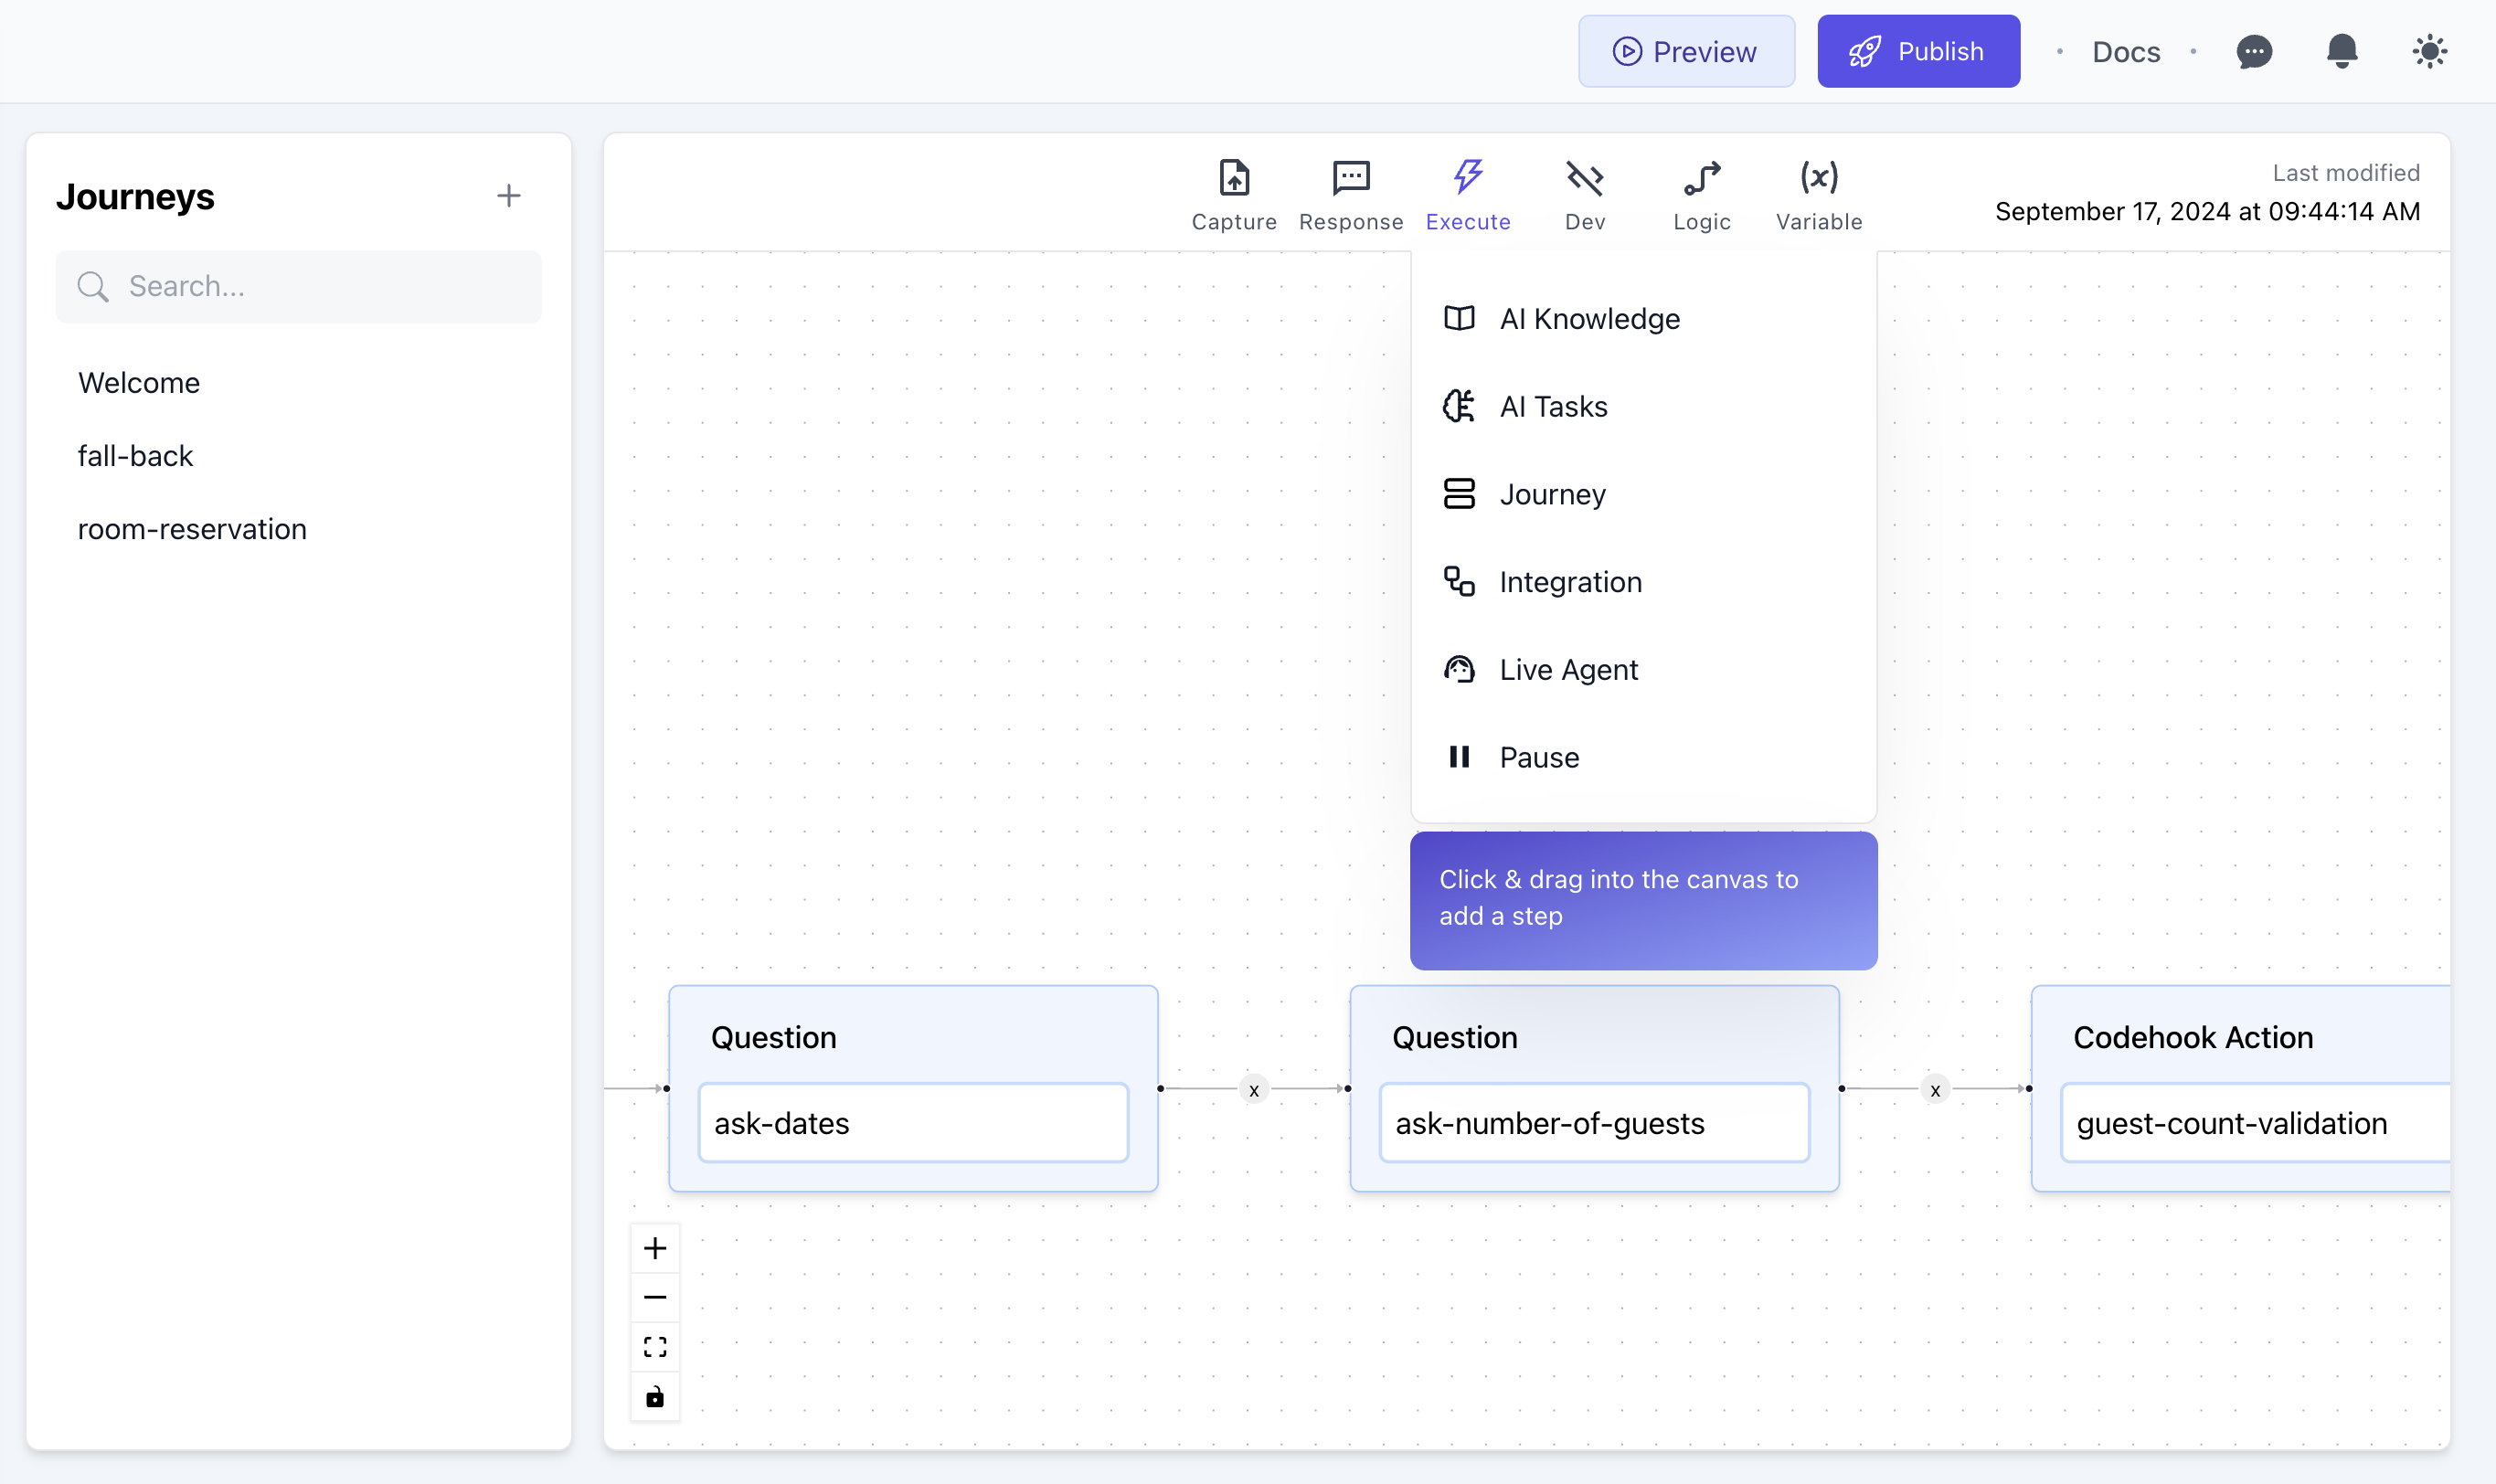
Task: Click the Publish button
Action: [x=1918, y=50]
